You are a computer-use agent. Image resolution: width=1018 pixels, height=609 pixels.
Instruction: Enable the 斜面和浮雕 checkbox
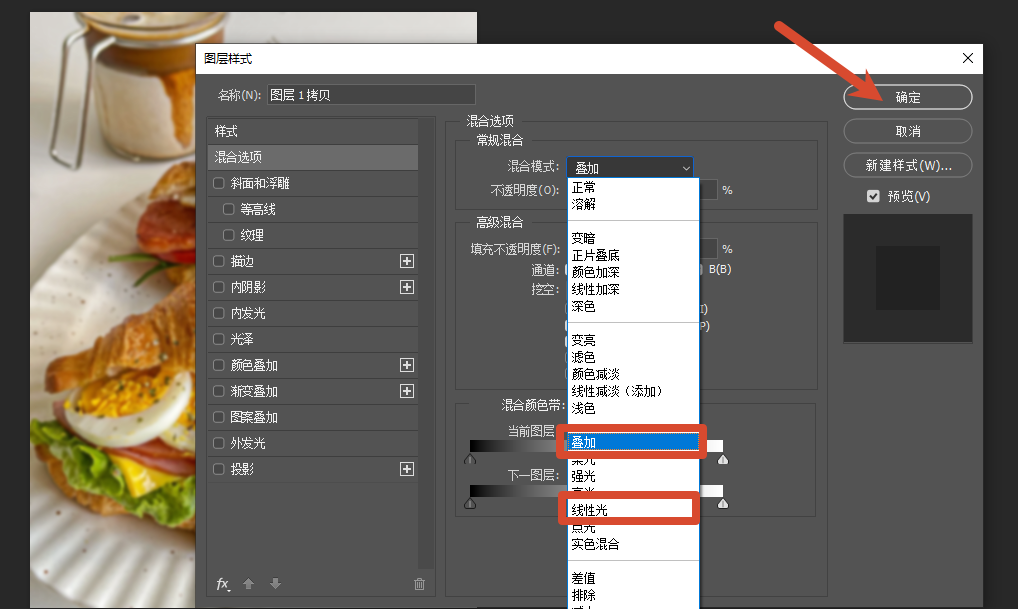219,183
